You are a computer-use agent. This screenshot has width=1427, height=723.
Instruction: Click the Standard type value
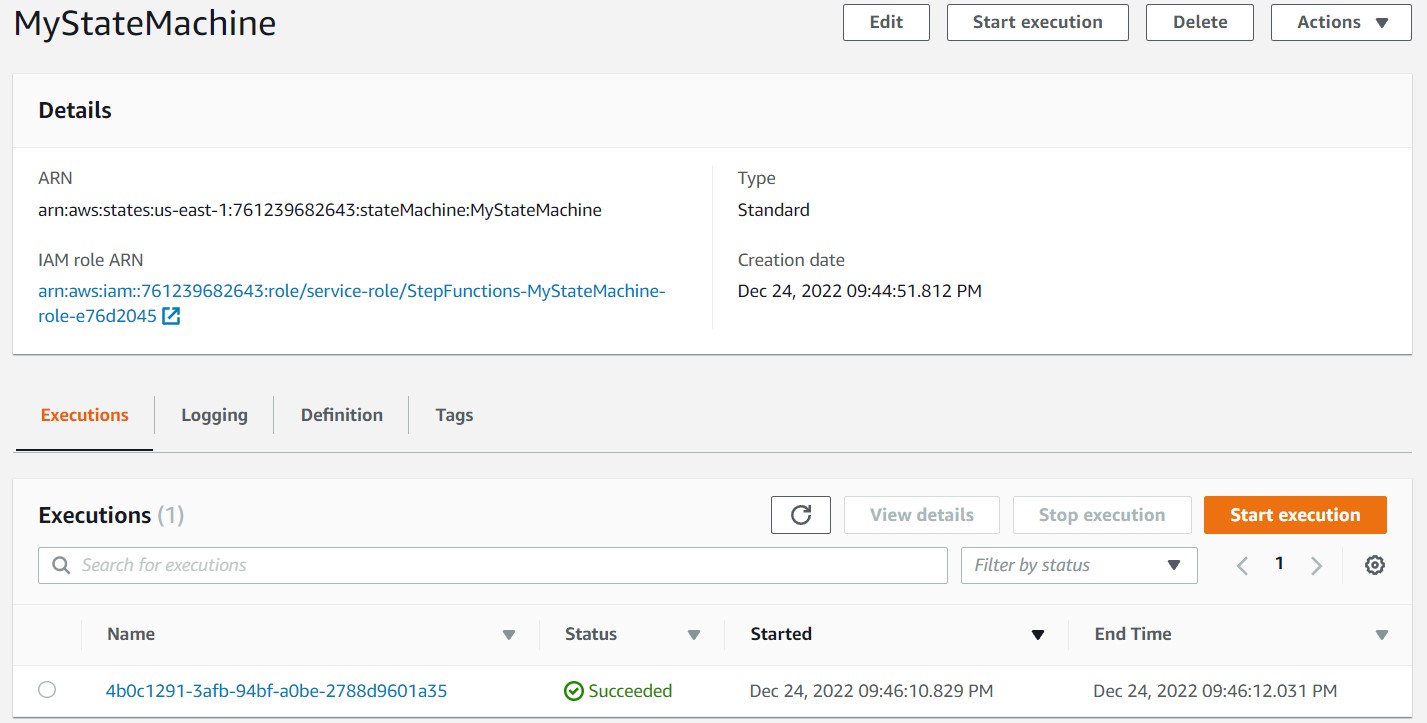[774, 210]
